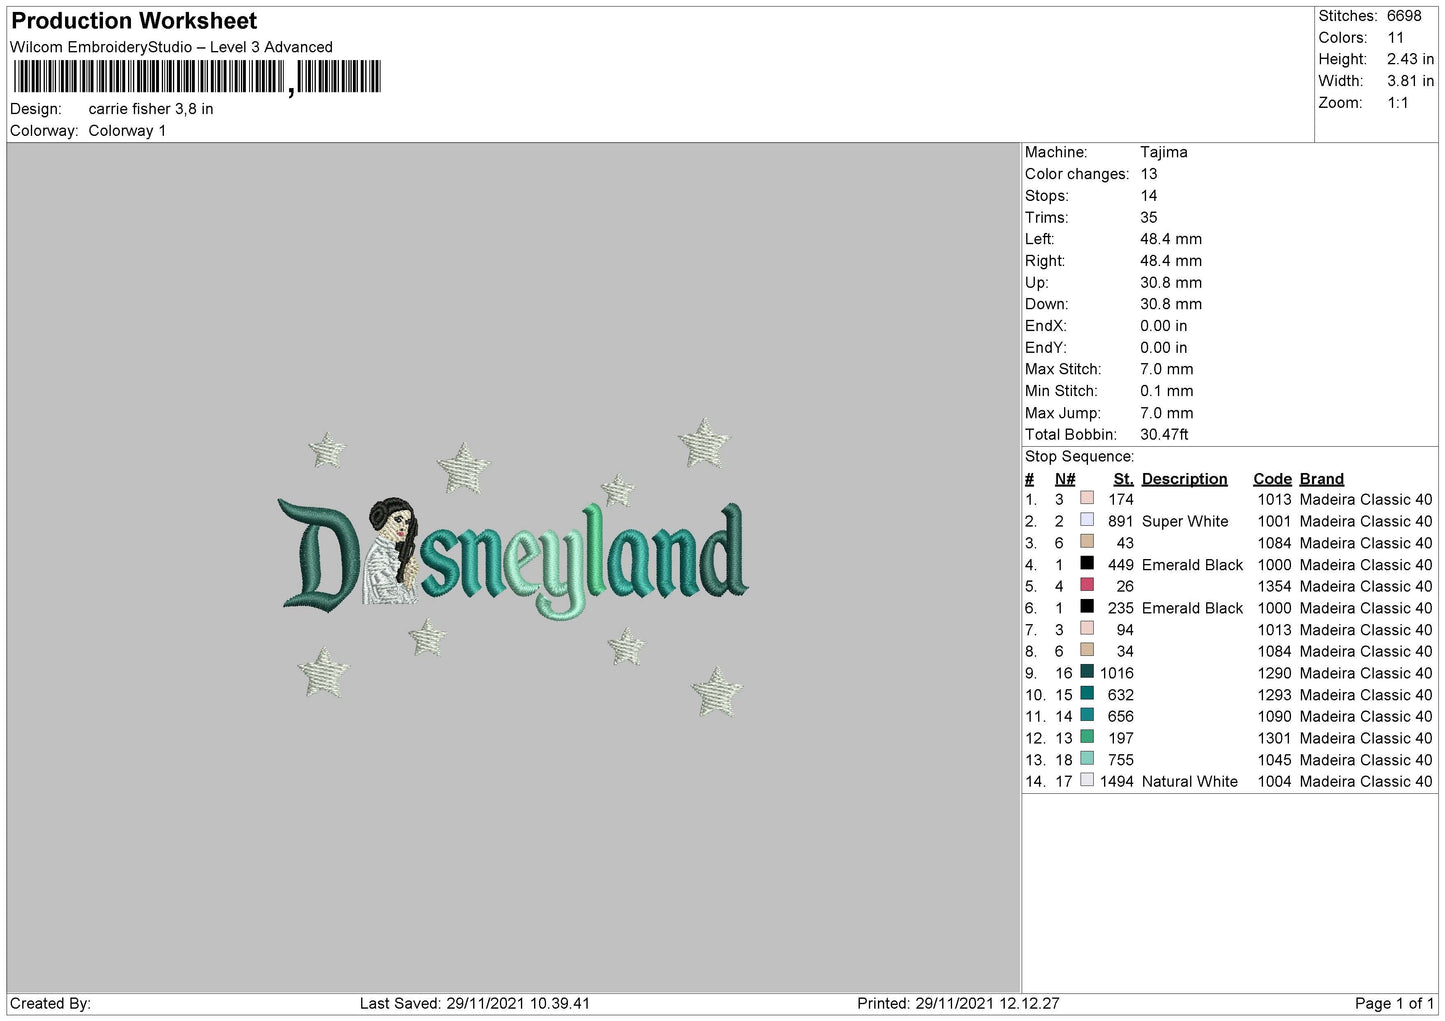Click the Total Bobbin value 30.47ft
Image resolution: width=1445 pixels, height=1021 pixels.
click(x=1164, y=434)
